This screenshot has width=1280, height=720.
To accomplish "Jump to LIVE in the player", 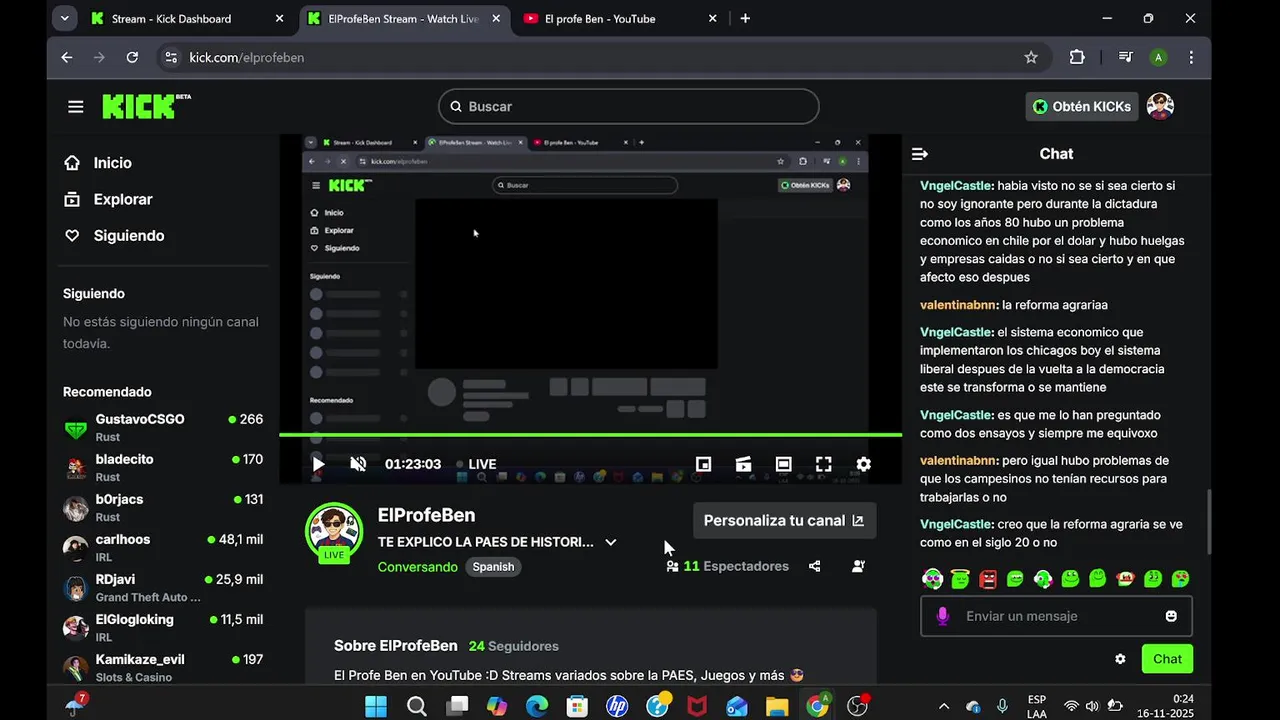I will click(476, 464).
